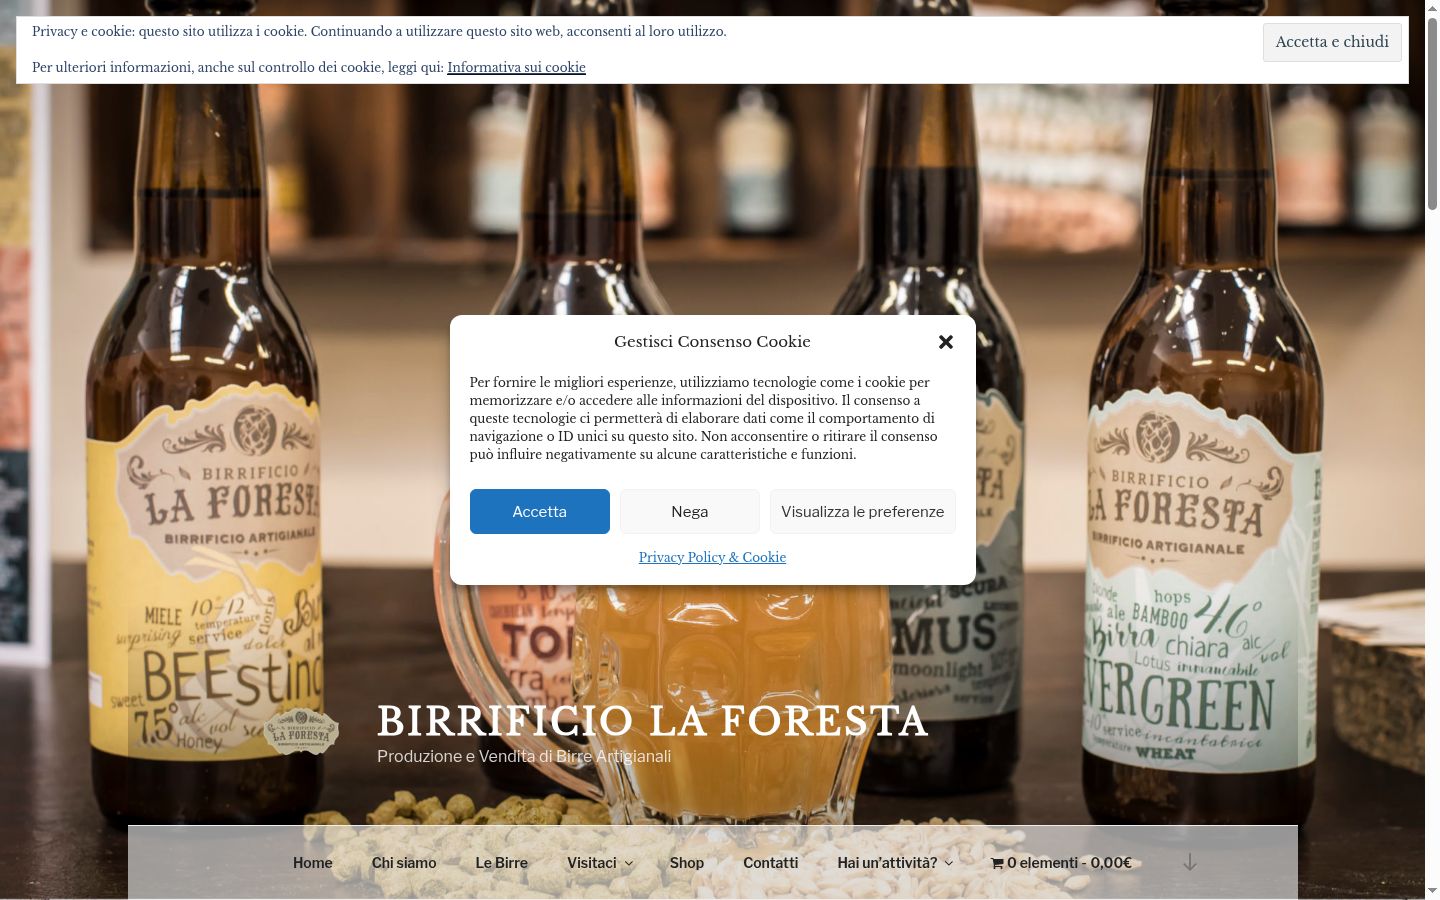Open the Shop menu item
Image resolution: width=1440 pixels, height=900 pixels.
pyautogui.click(x=687, y=863)
